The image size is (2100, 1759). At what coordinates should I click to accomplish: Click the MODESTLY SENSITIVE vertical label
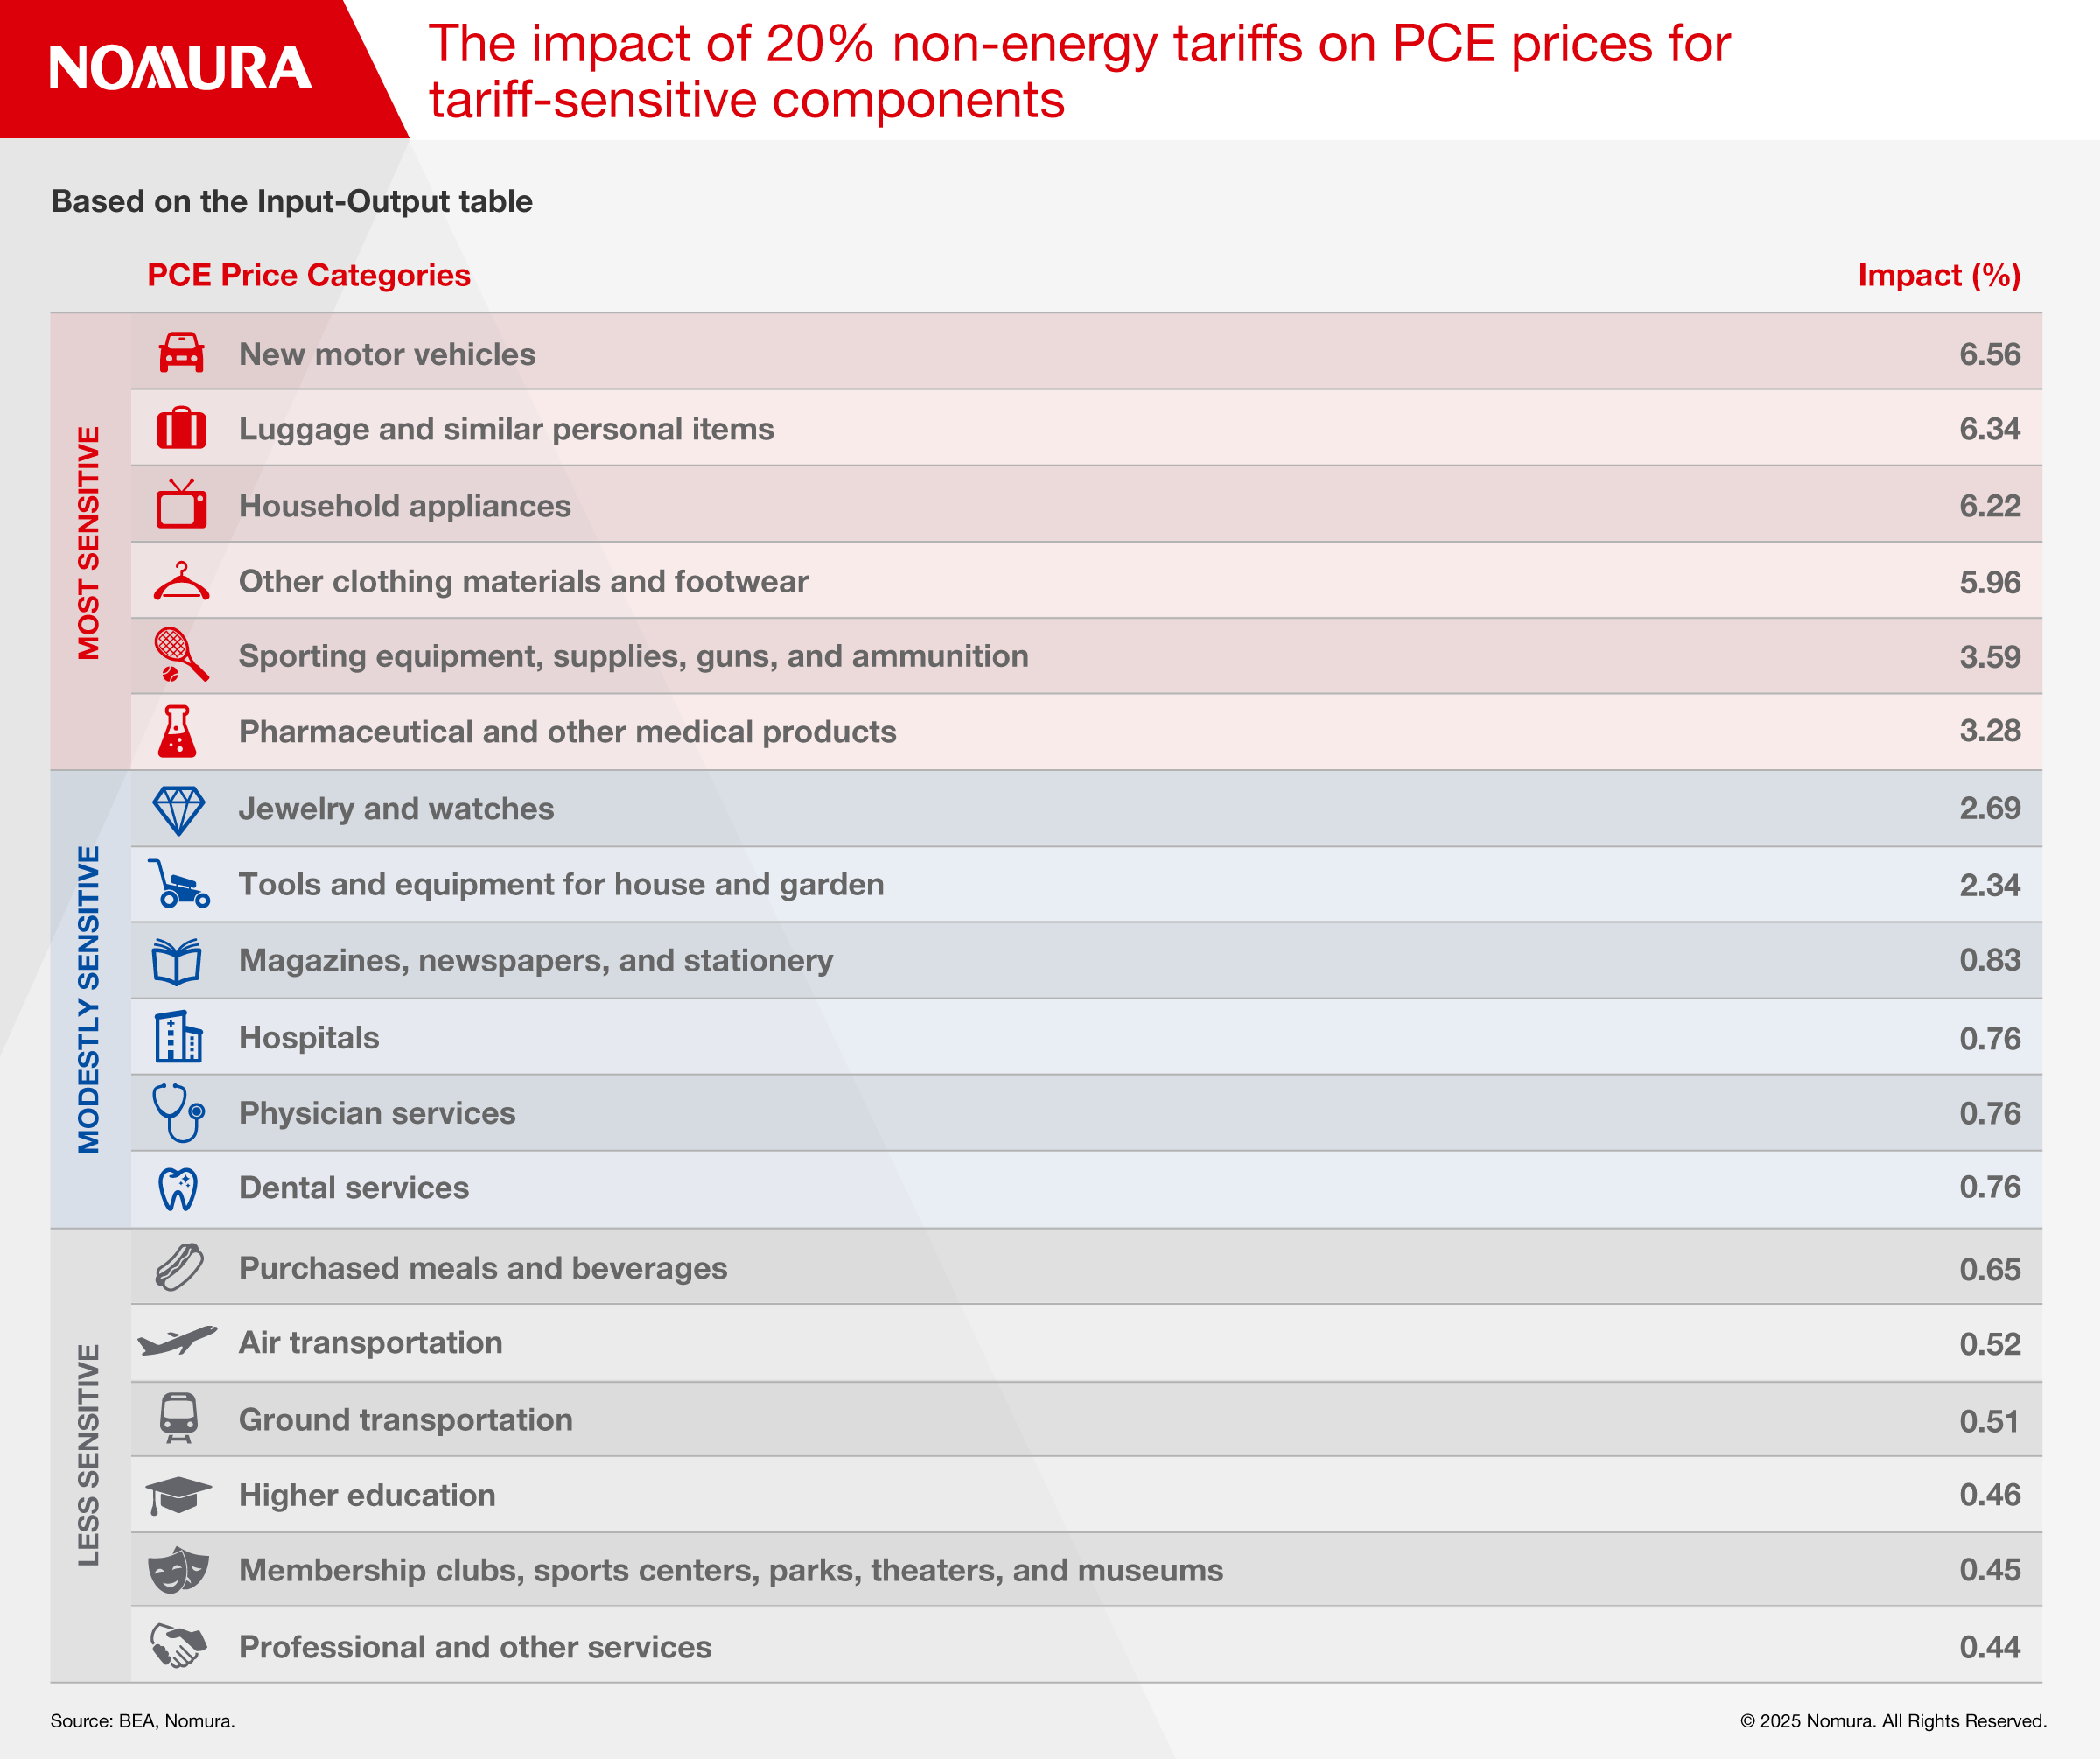click(89, 1000)
